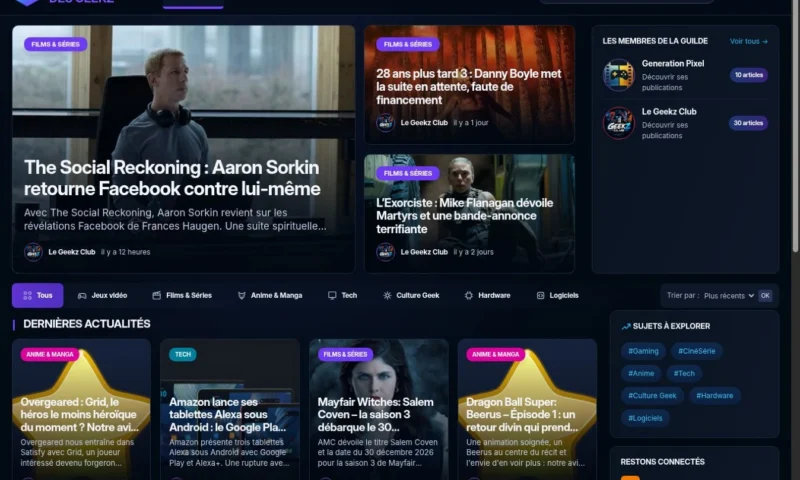Image resolution: width=800 pixels, height=480 pixels.
Task: Click the chip icon beside Hardware
Action: (469, 295)
